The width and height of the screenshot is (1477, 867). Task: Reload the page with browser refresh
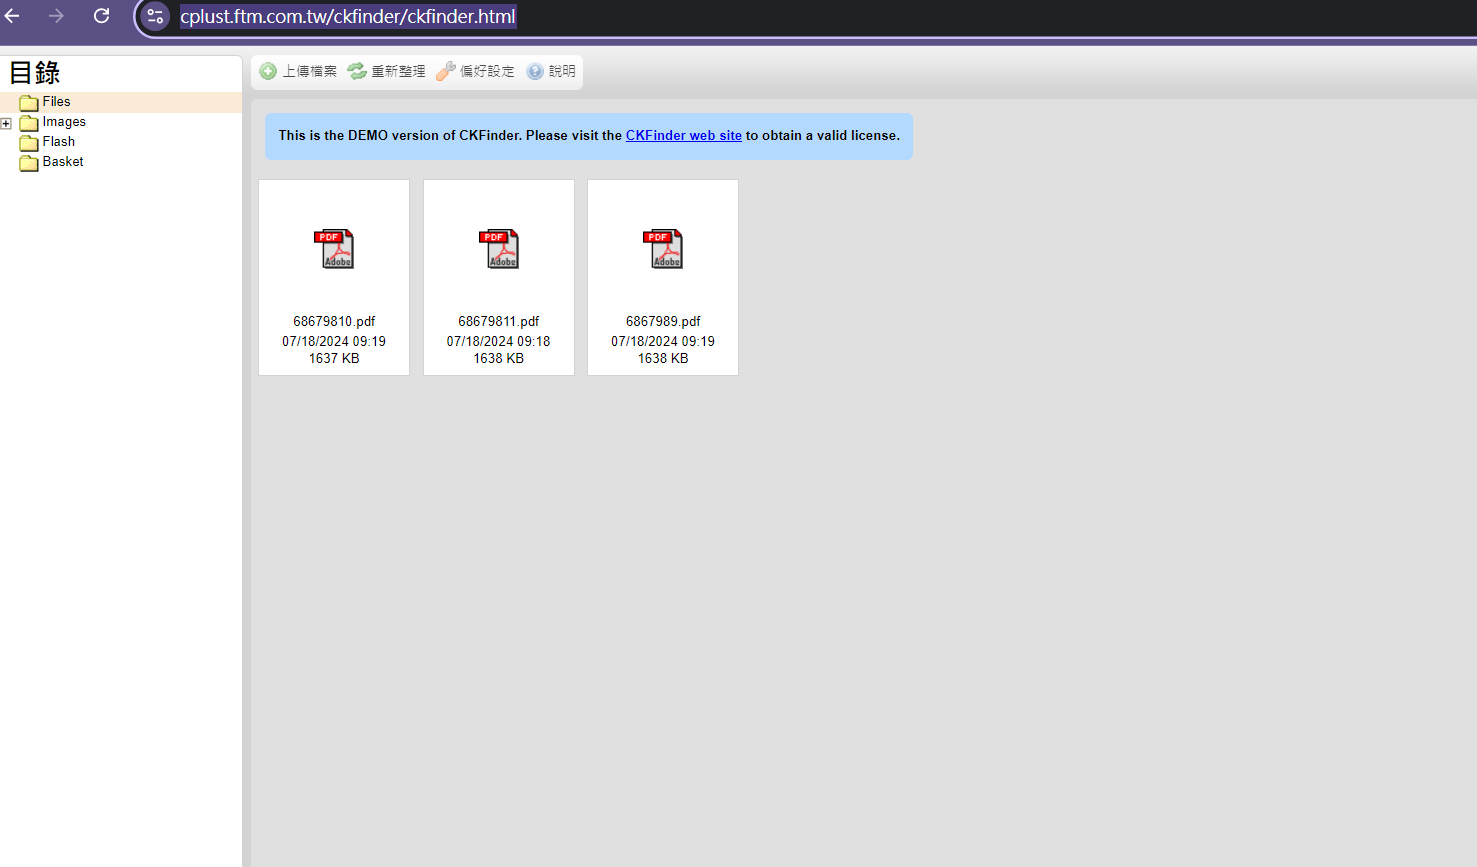coord(102,16)
